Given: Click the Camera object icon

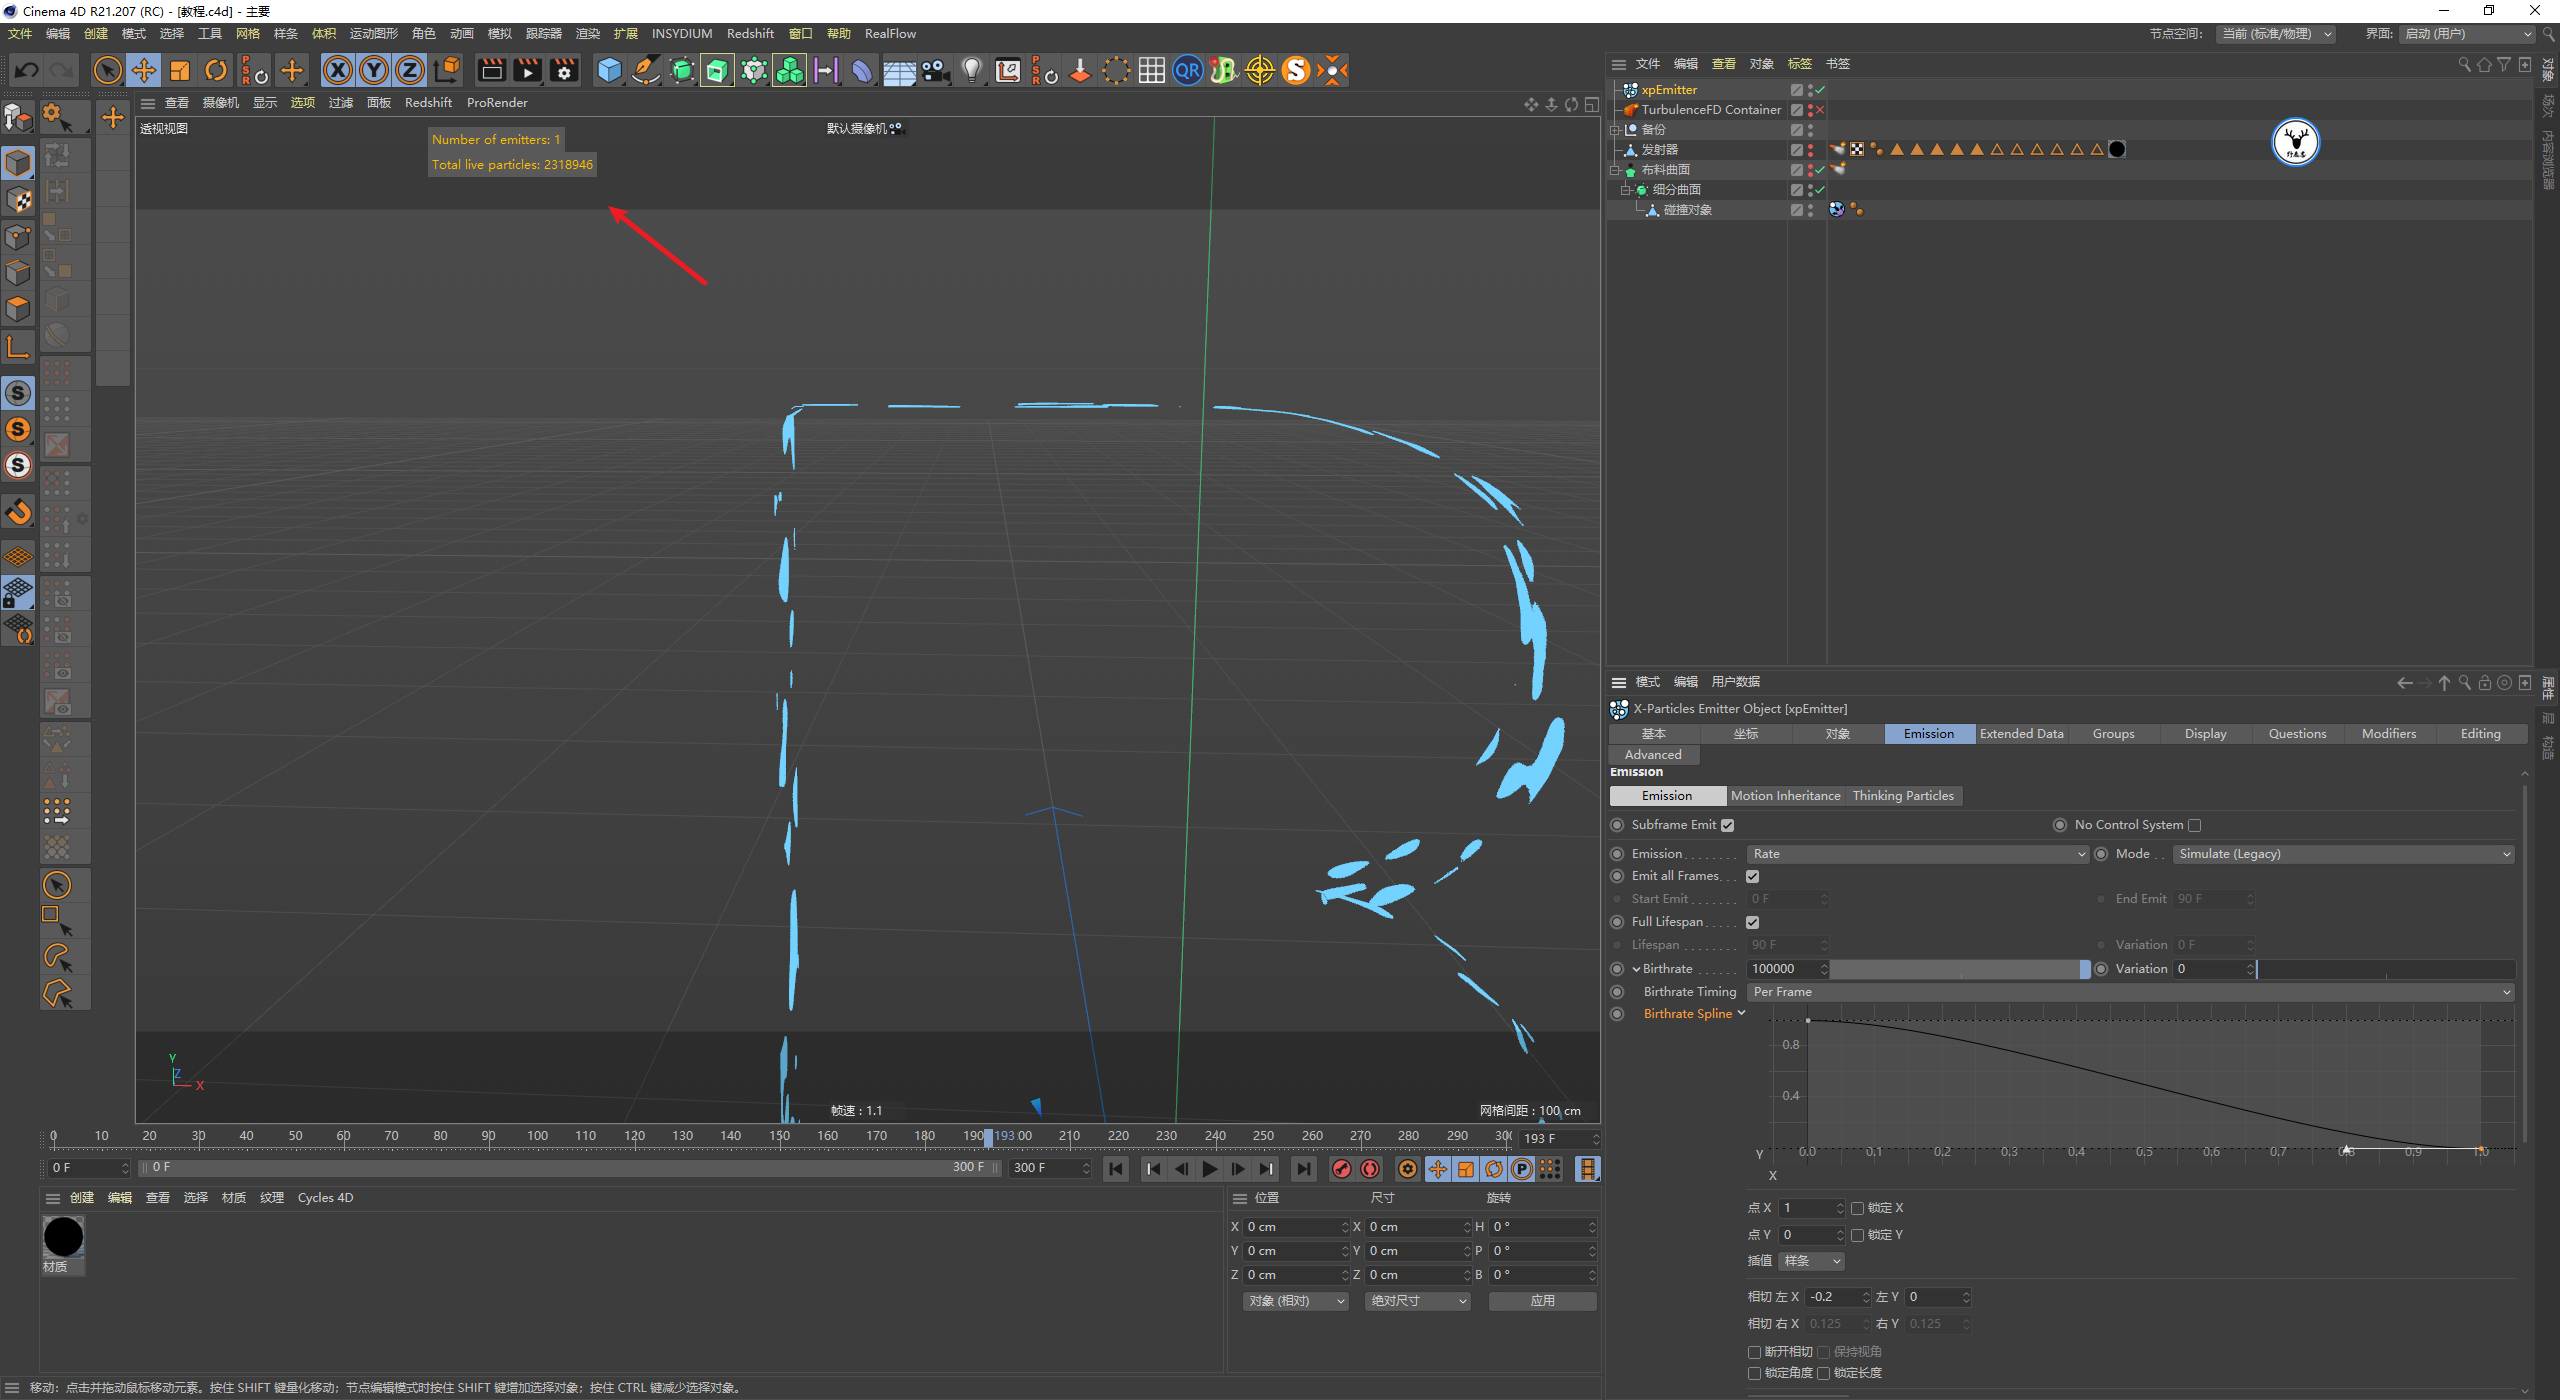Looking at the screenshot, I should coord(935,70).
